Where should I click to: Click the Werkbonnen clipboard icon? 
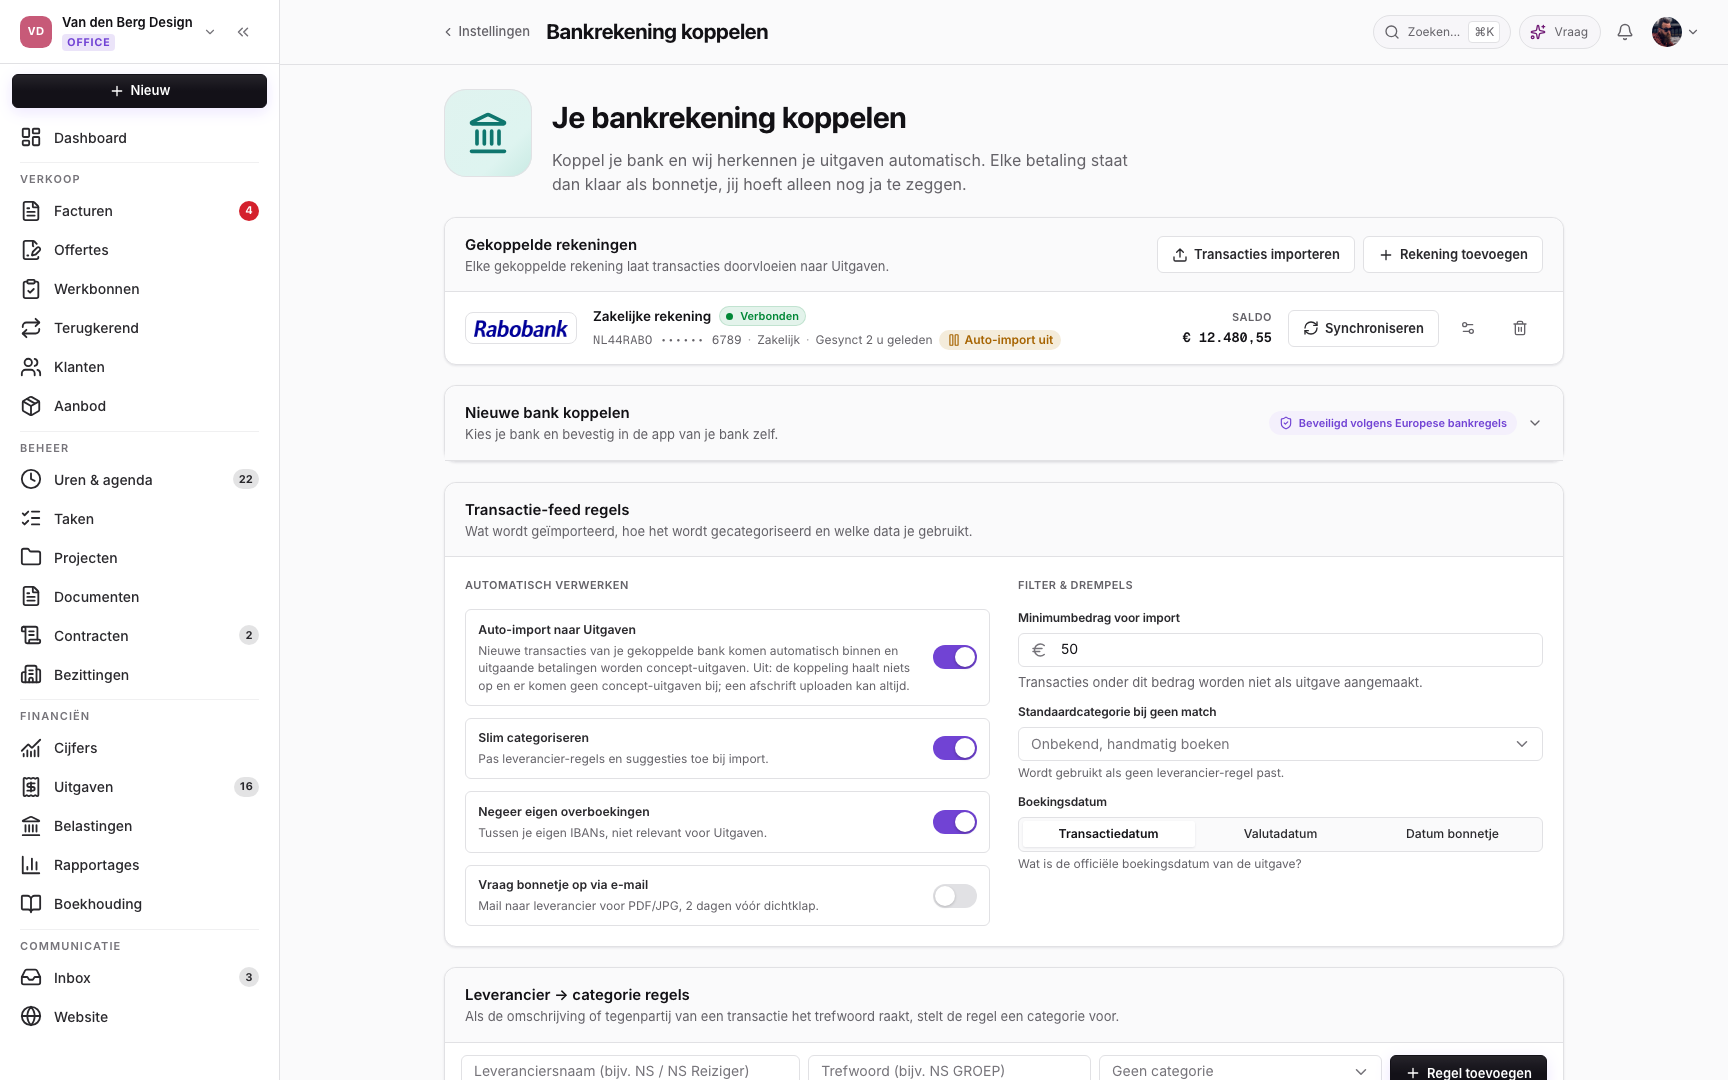click(31, 288)
